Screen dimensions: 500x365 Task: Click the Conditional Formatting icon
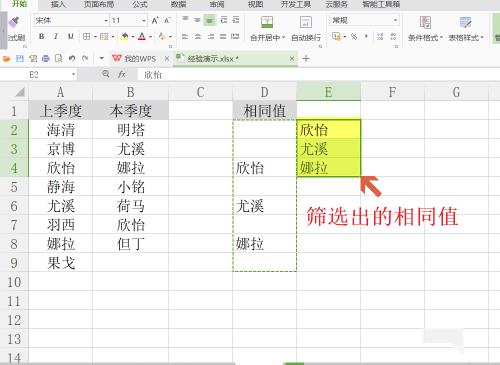[x=425, y=22]
